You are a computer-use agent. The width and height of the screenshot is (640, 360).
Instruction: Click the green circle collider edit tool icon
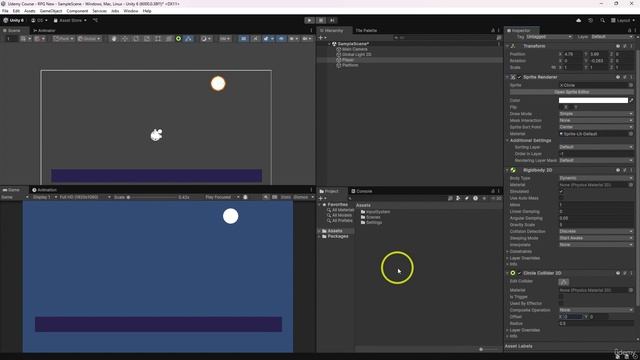[178, 39]
